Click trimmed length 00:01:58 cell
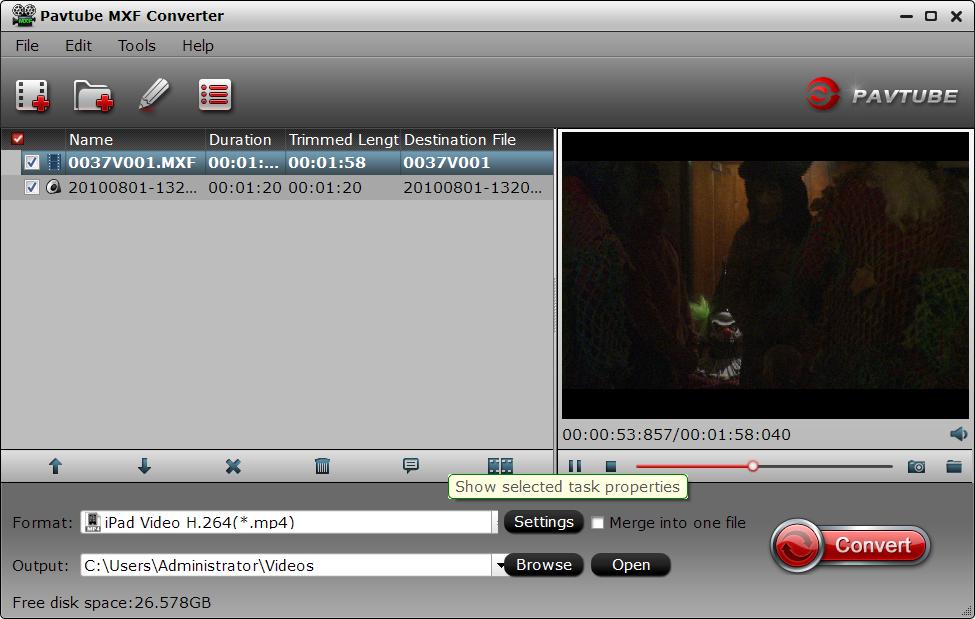Viewport: 975px width, 619px height. (x=327, y=162)
